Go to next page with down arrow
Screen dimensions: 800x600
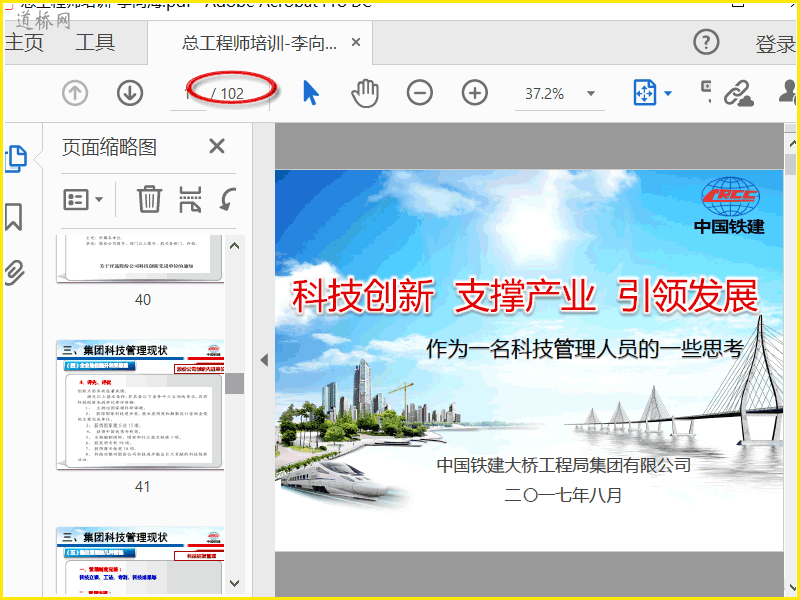130,93
